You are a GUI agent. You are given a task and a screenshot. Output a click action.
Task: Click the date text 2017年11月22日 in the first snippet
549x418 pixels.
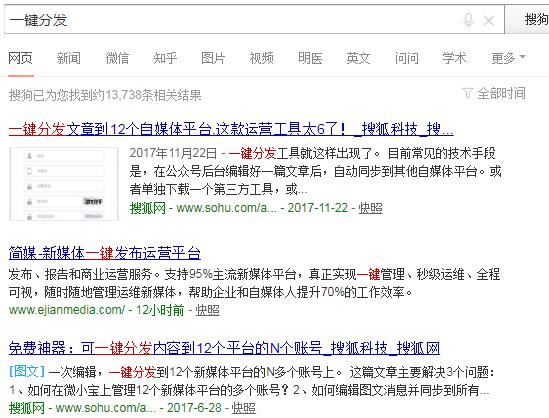pyautogui.click(x=173, y=153)
